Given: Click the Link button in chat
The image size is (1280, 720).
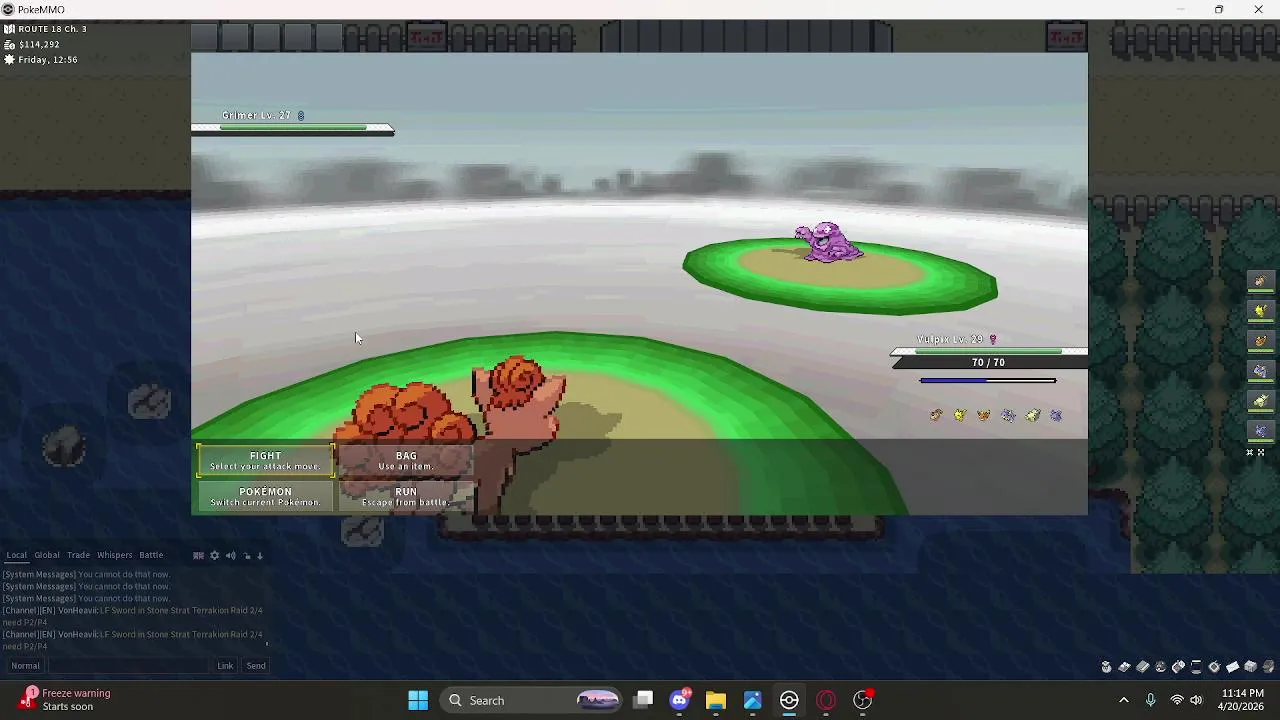Looking at the screenshot, I should coord(225,666).
